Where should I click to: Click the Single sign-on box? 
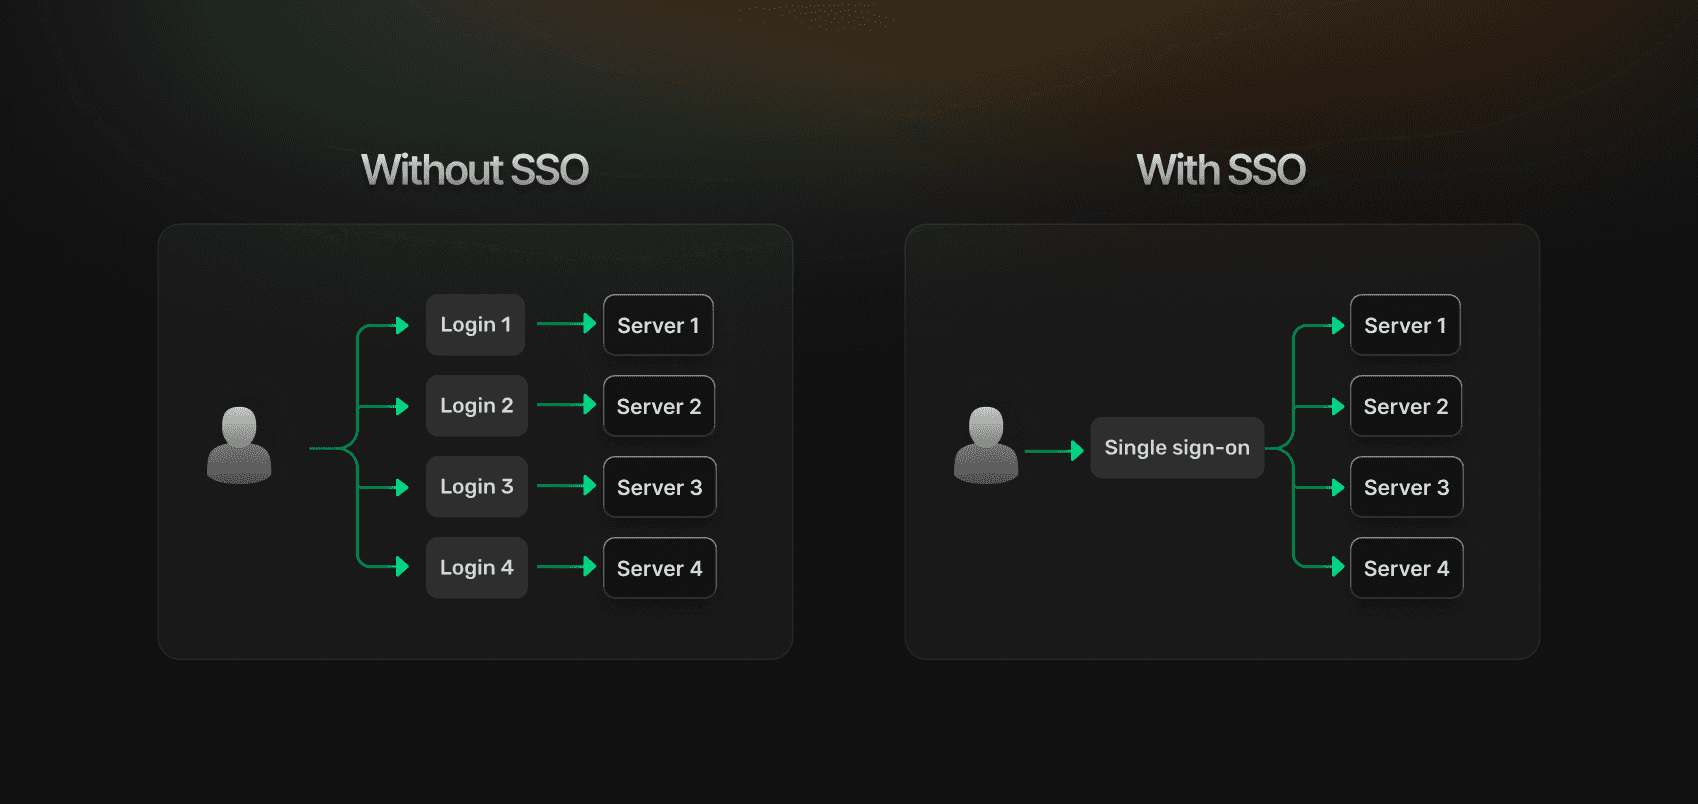[x=1177, y=448]
